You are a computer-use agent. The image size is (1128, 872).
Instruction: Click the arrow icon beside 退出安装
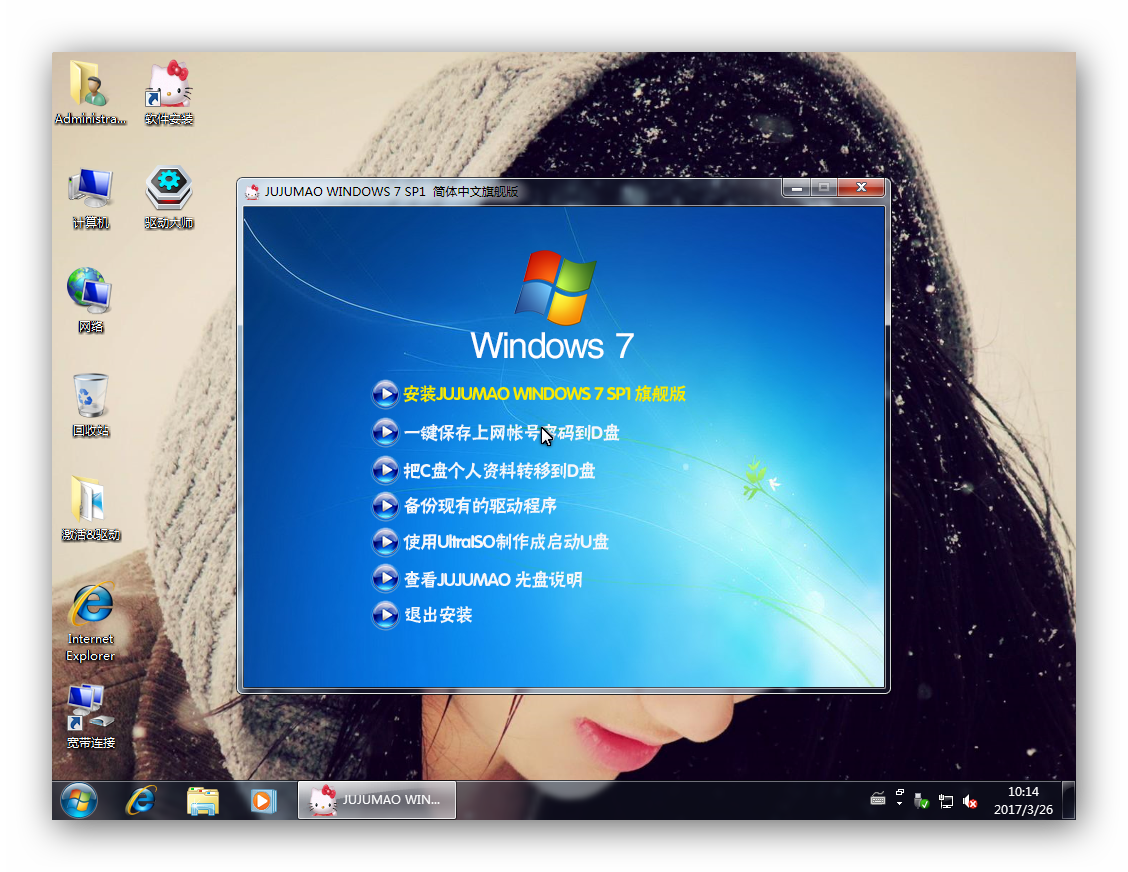point(385,614)
